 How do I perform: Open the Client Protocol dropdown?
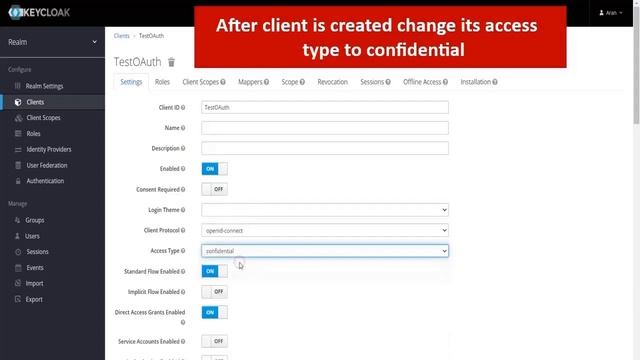[x=325, y=230]
